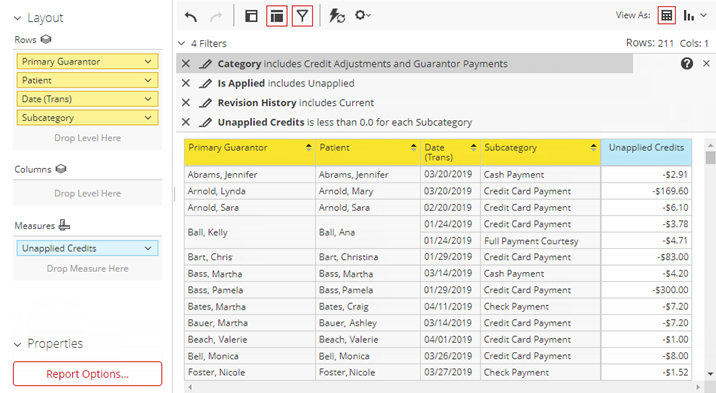Sort by Subcategory column arrows
Screen dimensions: 716x393
(x=593, y=147)
